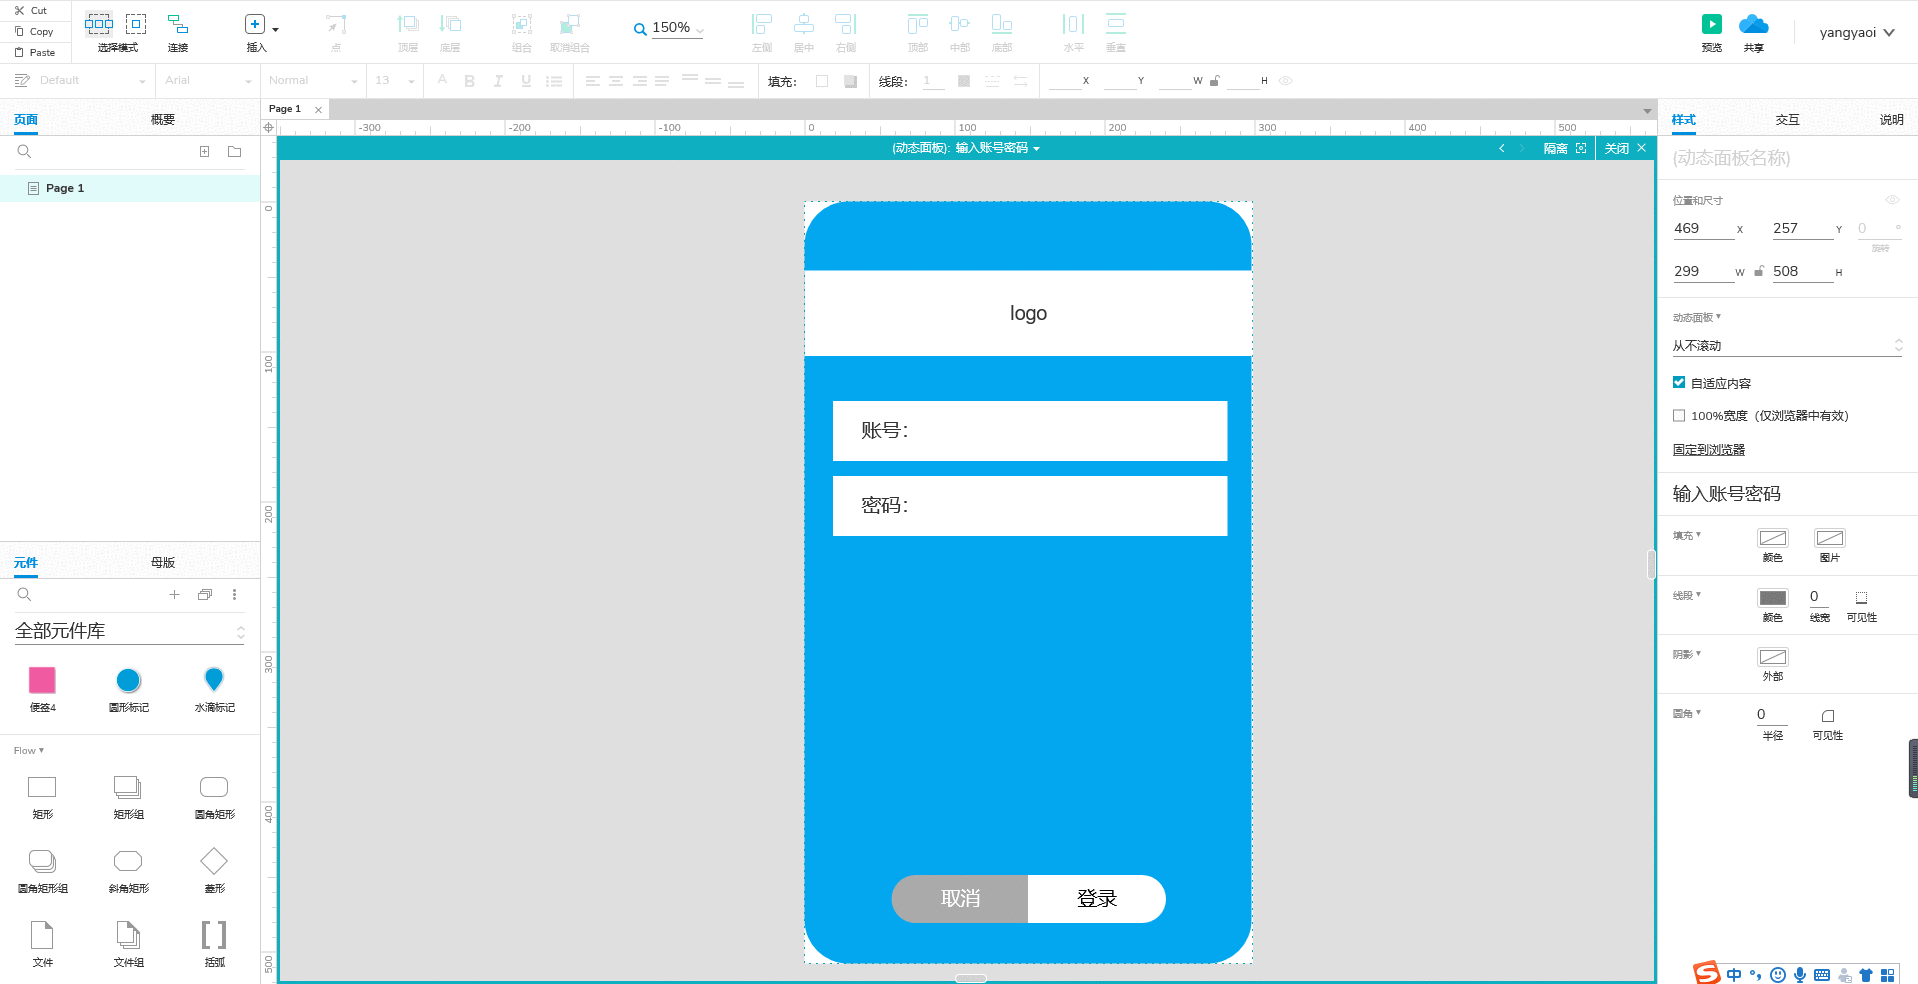Switch to the 概要 outline tab
Screen dimensions: 1918x984
[163, 119]
